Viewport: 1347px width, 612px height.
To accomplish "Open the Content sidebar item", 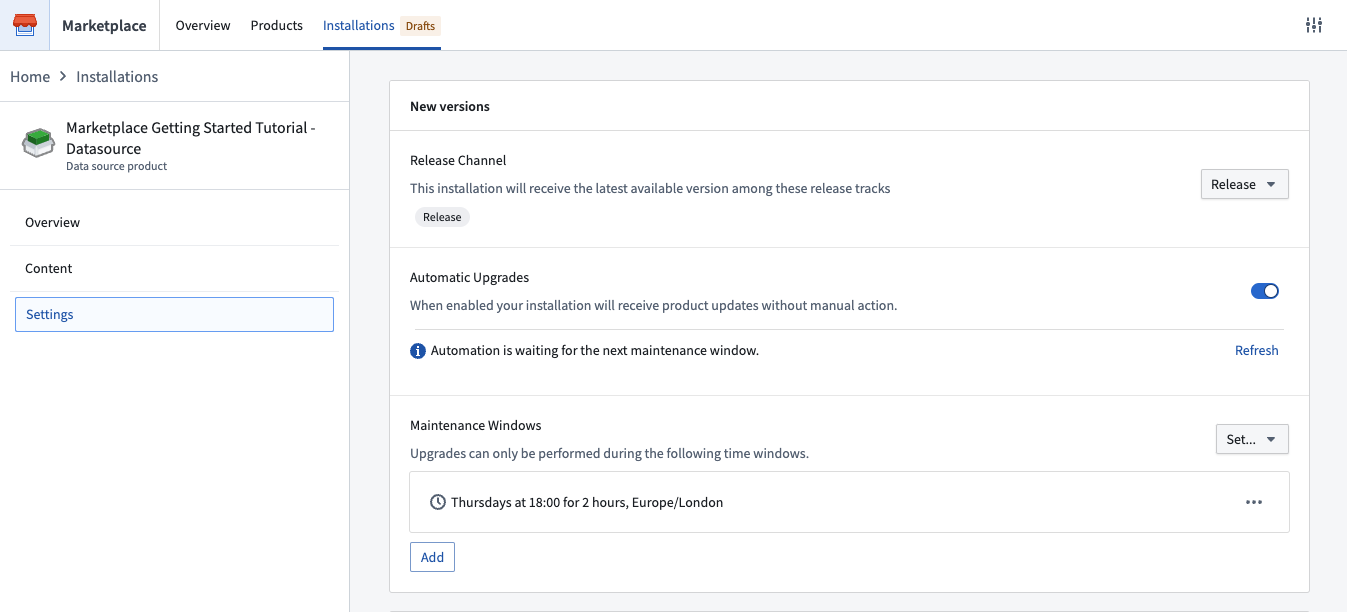I will (x=174, y=269).
